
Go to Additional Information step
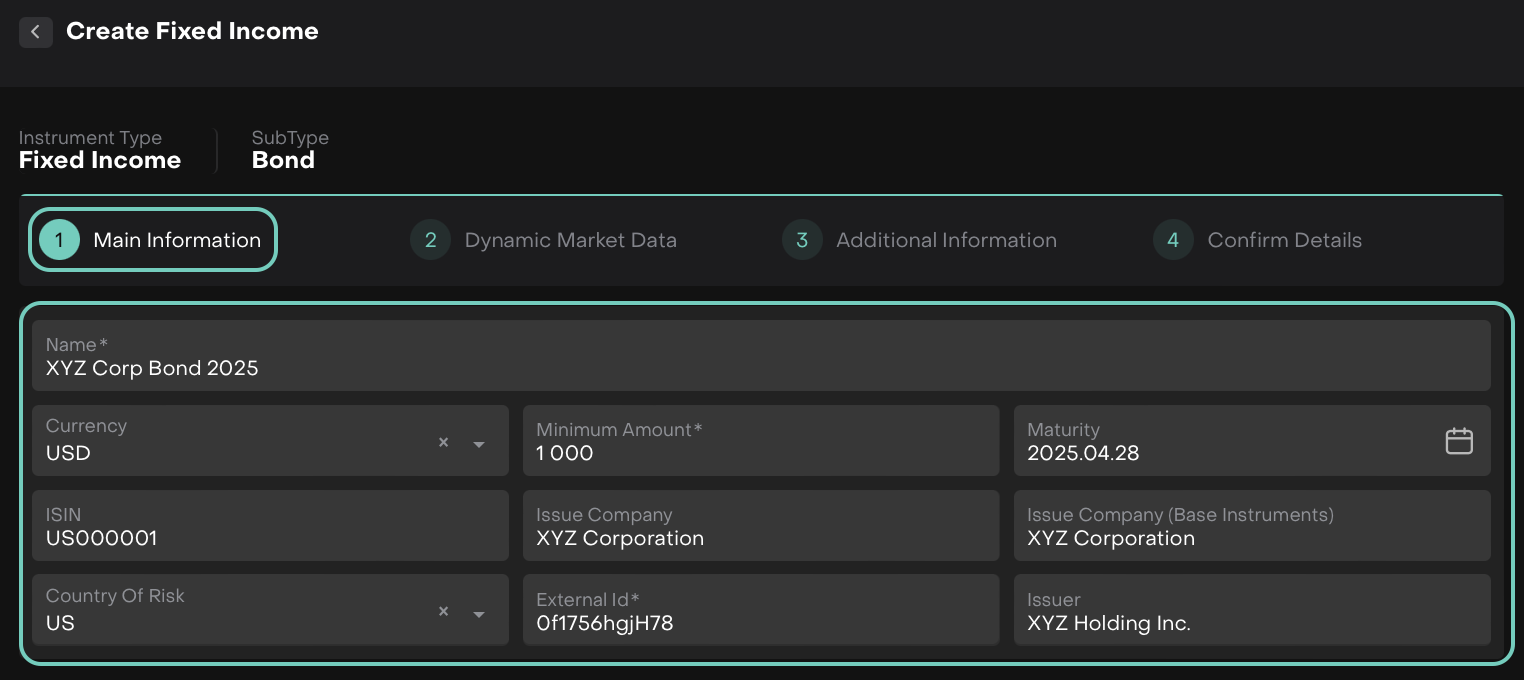pyautogui.click(x=945, y=240)
